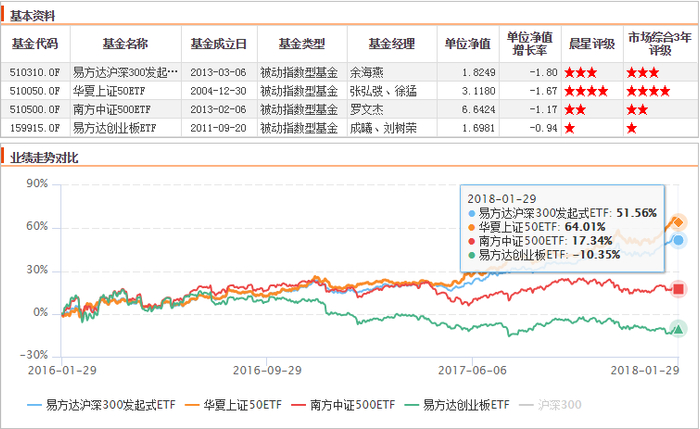The image size is (700, 429).
Task: Click inception date 2004-12-30
Action: (x=218, y=91)
